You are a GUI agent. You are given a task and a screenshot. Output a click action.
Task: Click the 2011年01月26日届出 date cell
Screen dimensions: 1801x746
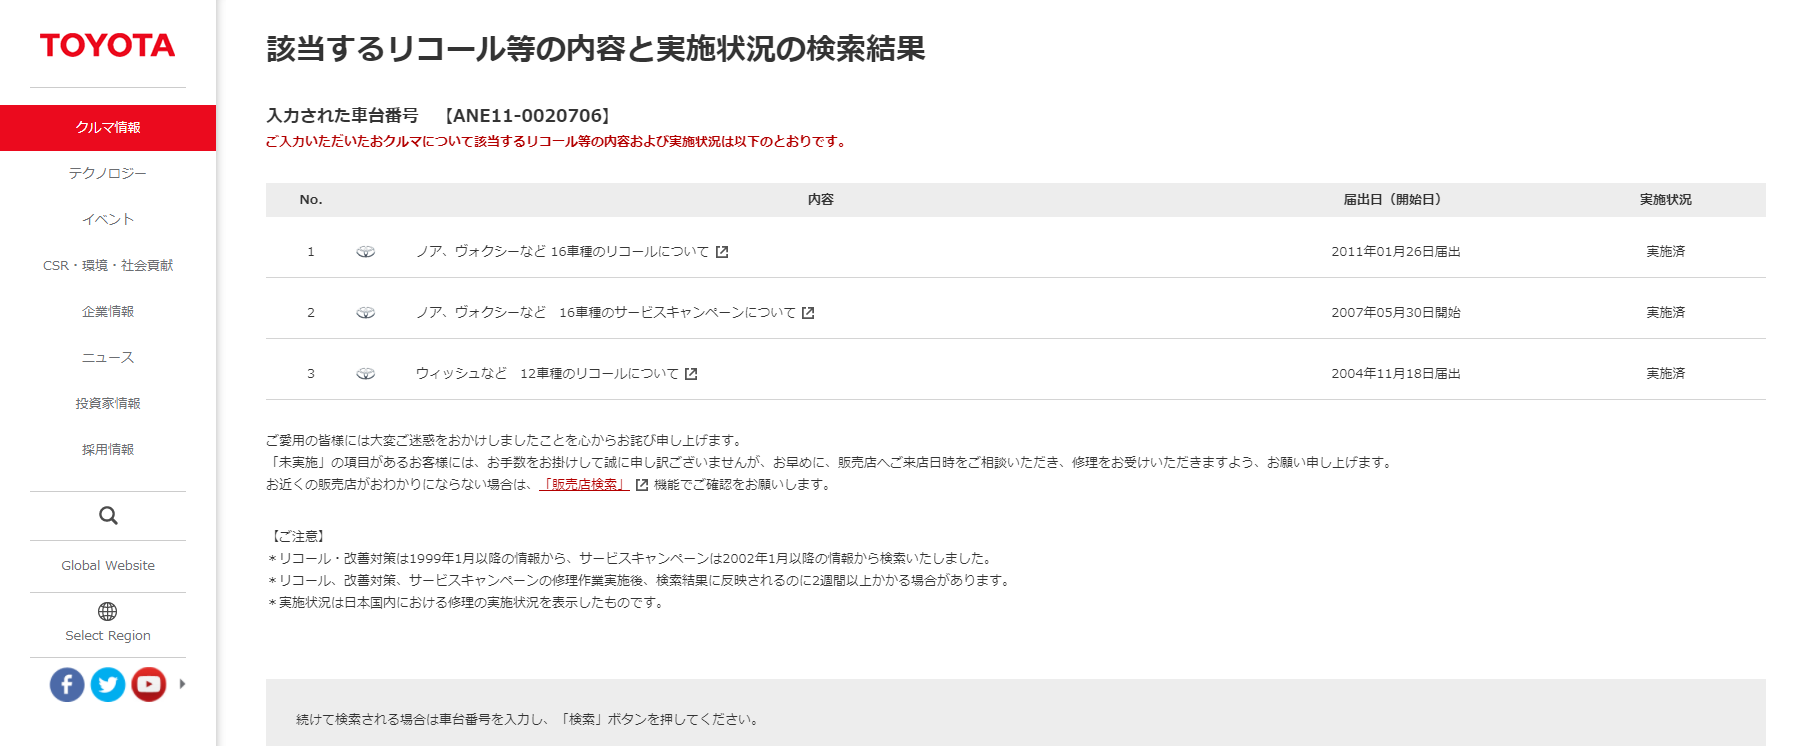1396,252
